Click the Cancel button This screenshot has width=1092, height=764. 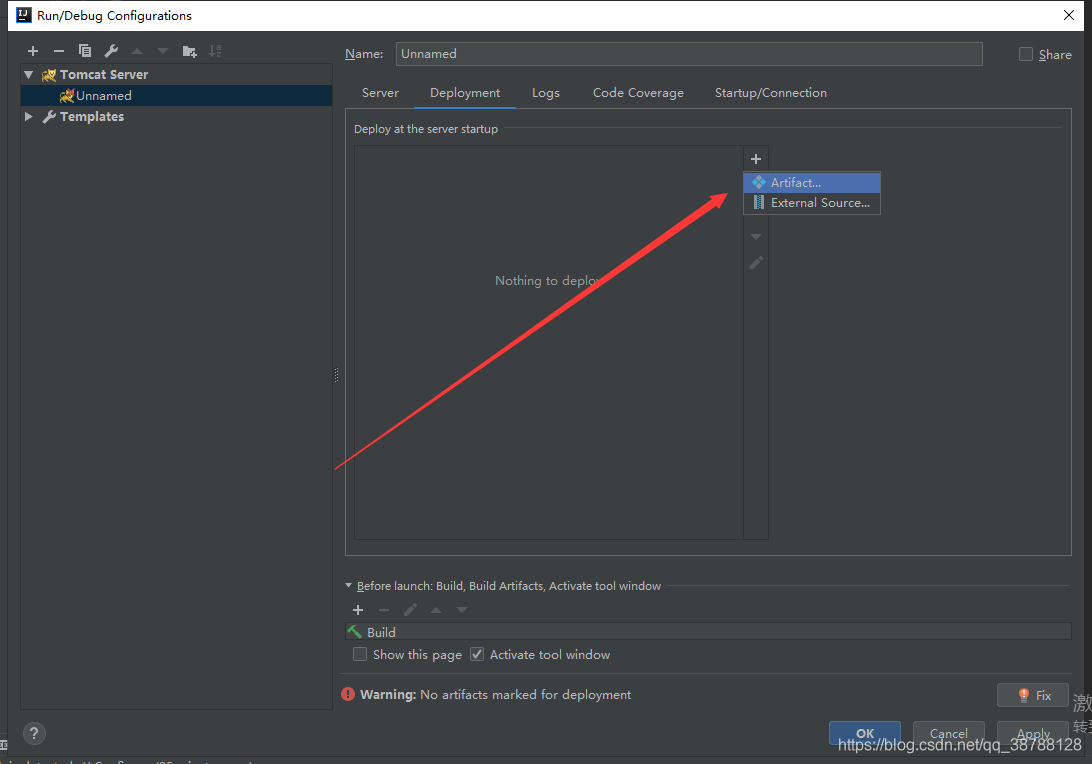point(949,733)
